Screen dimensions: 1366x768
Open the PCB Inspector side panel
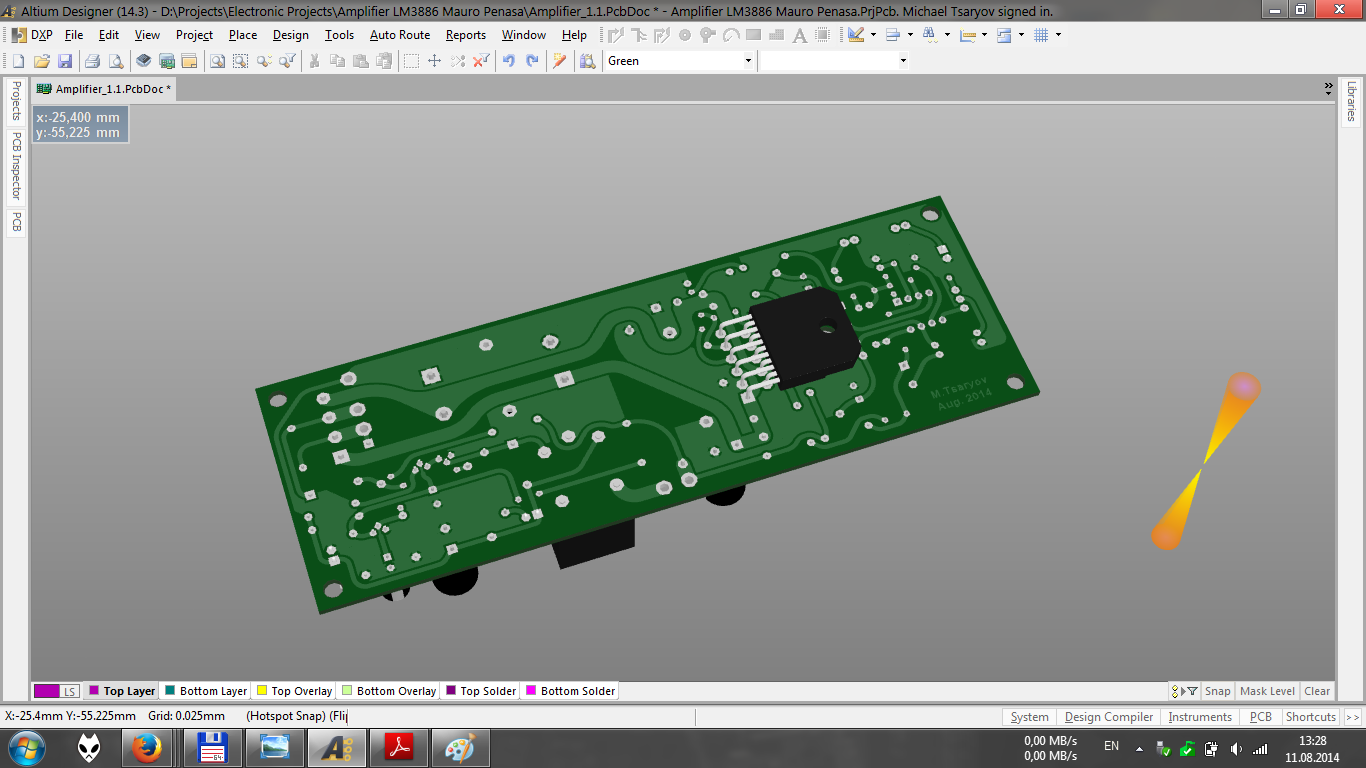[x=16, y=166]
